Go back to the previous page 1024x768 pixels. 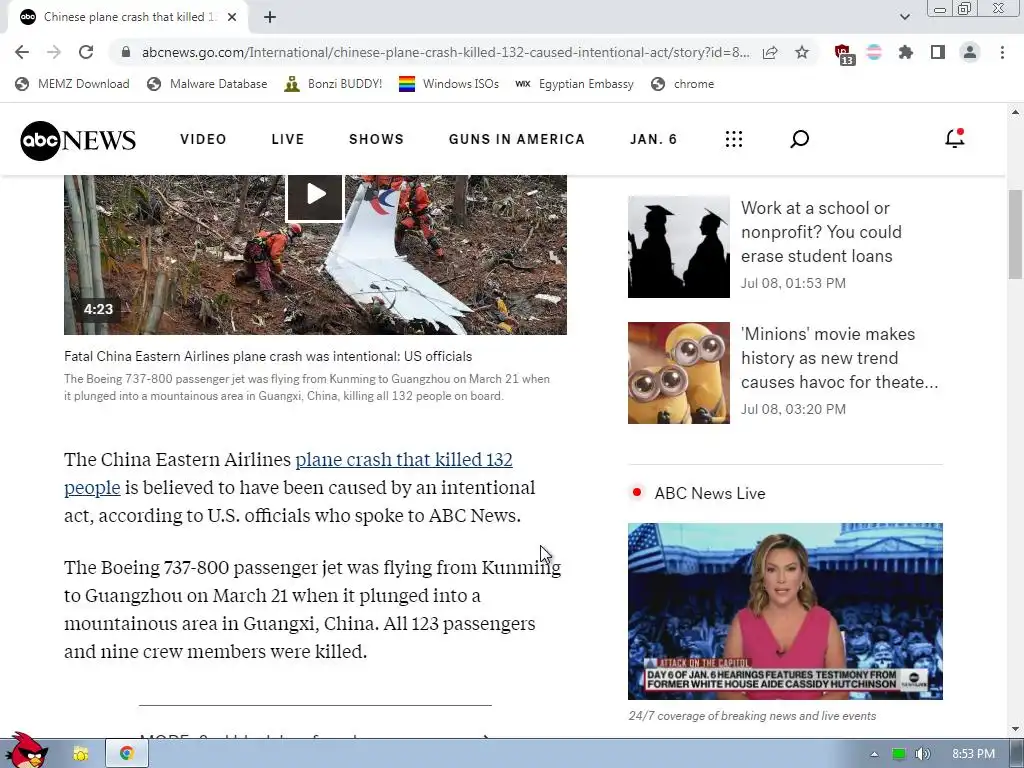coord(22,52)
